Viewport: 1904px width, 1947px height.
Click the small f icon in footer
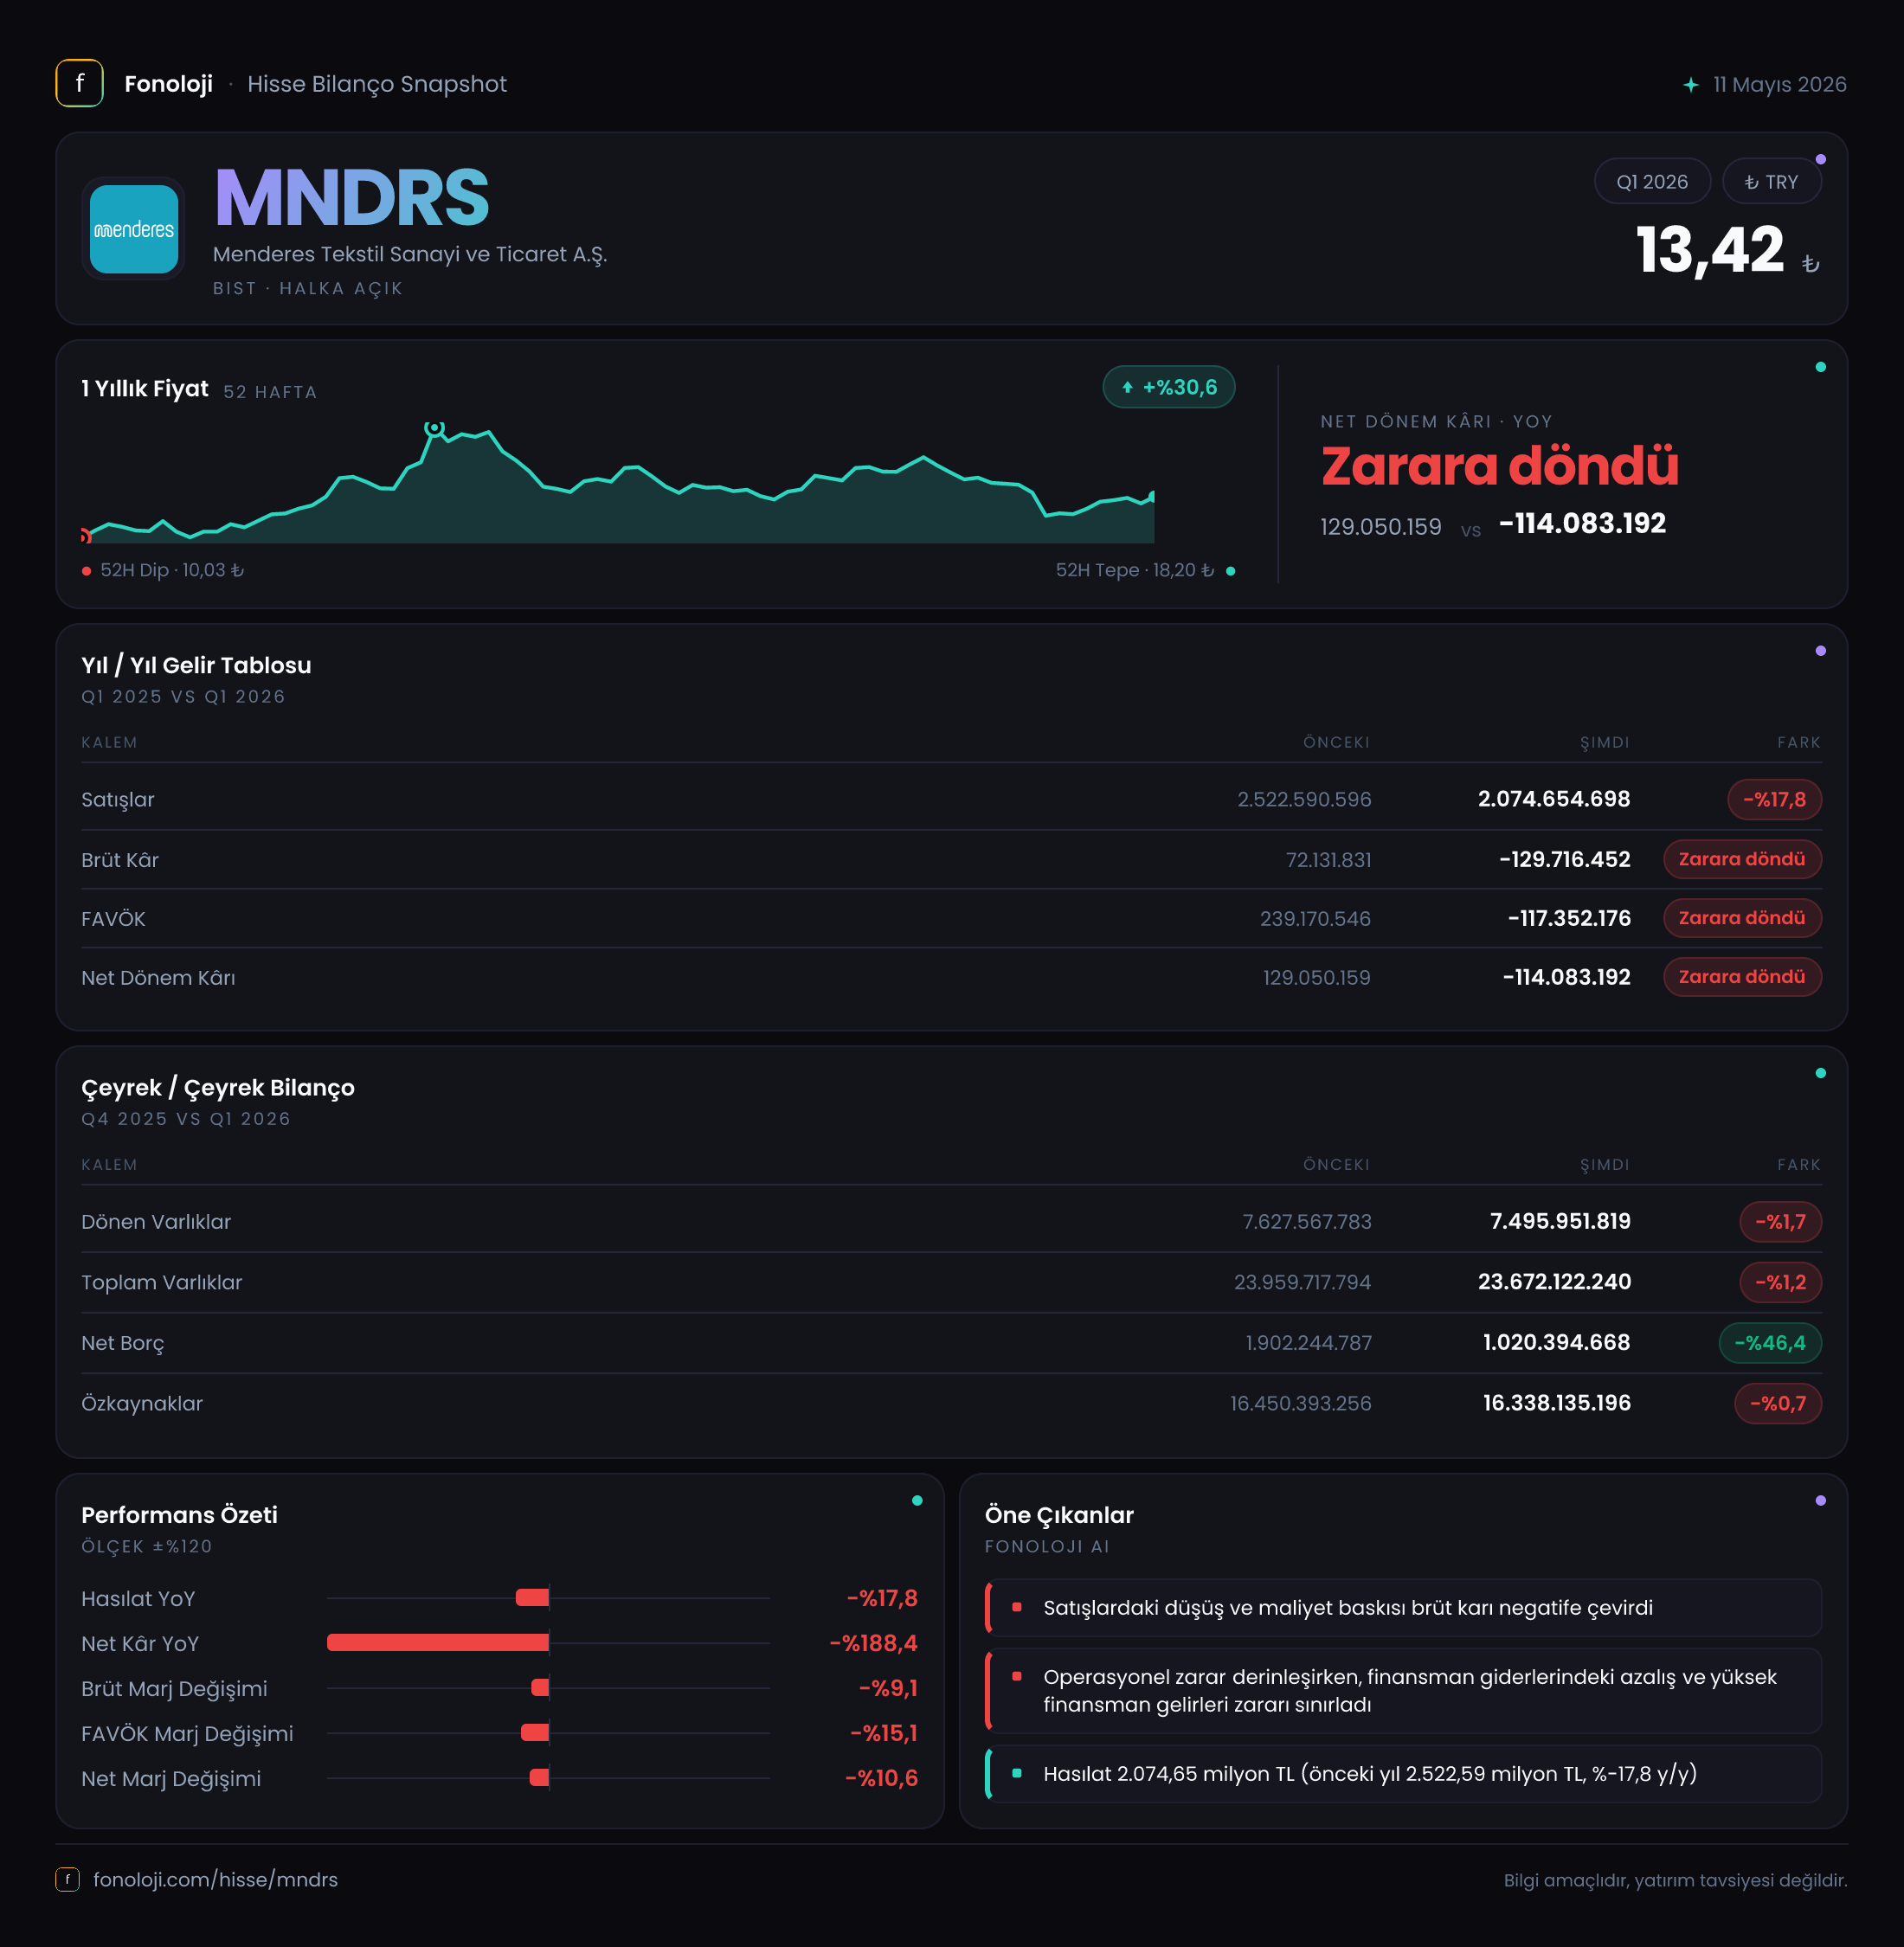[x=67, y=1879]
